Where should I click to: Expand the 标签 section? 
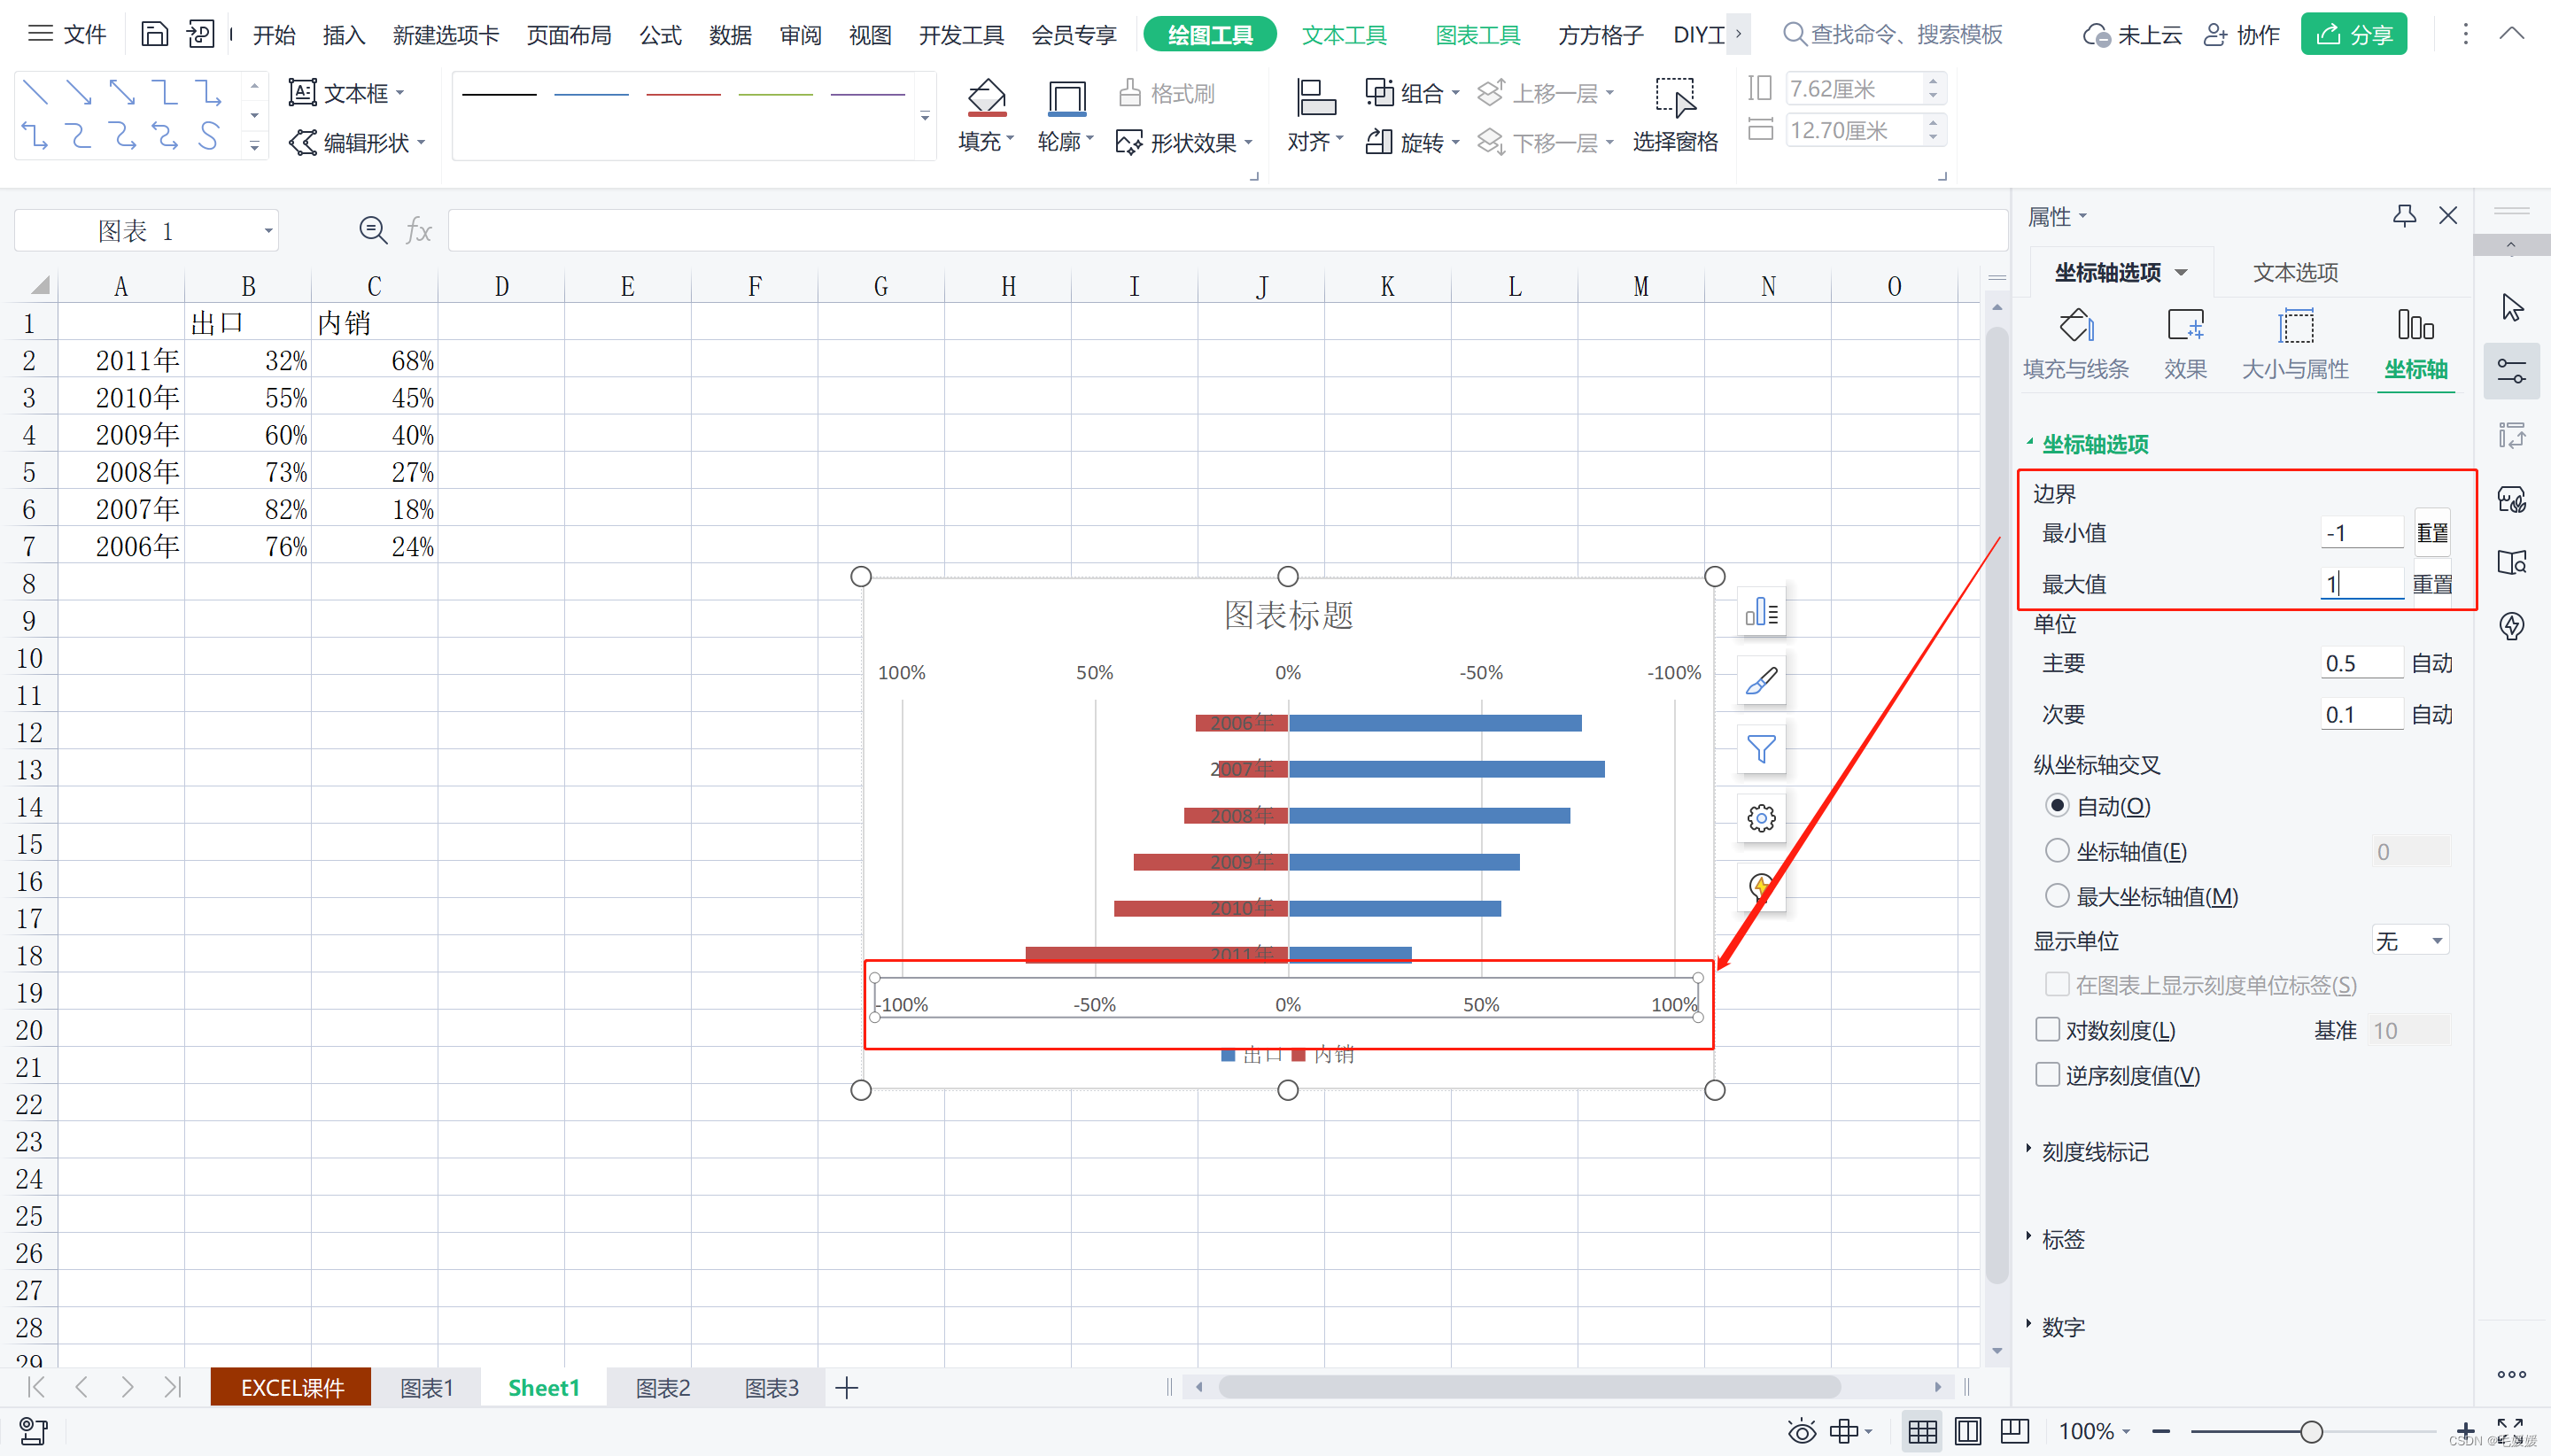click(x=2062, y=1238)
